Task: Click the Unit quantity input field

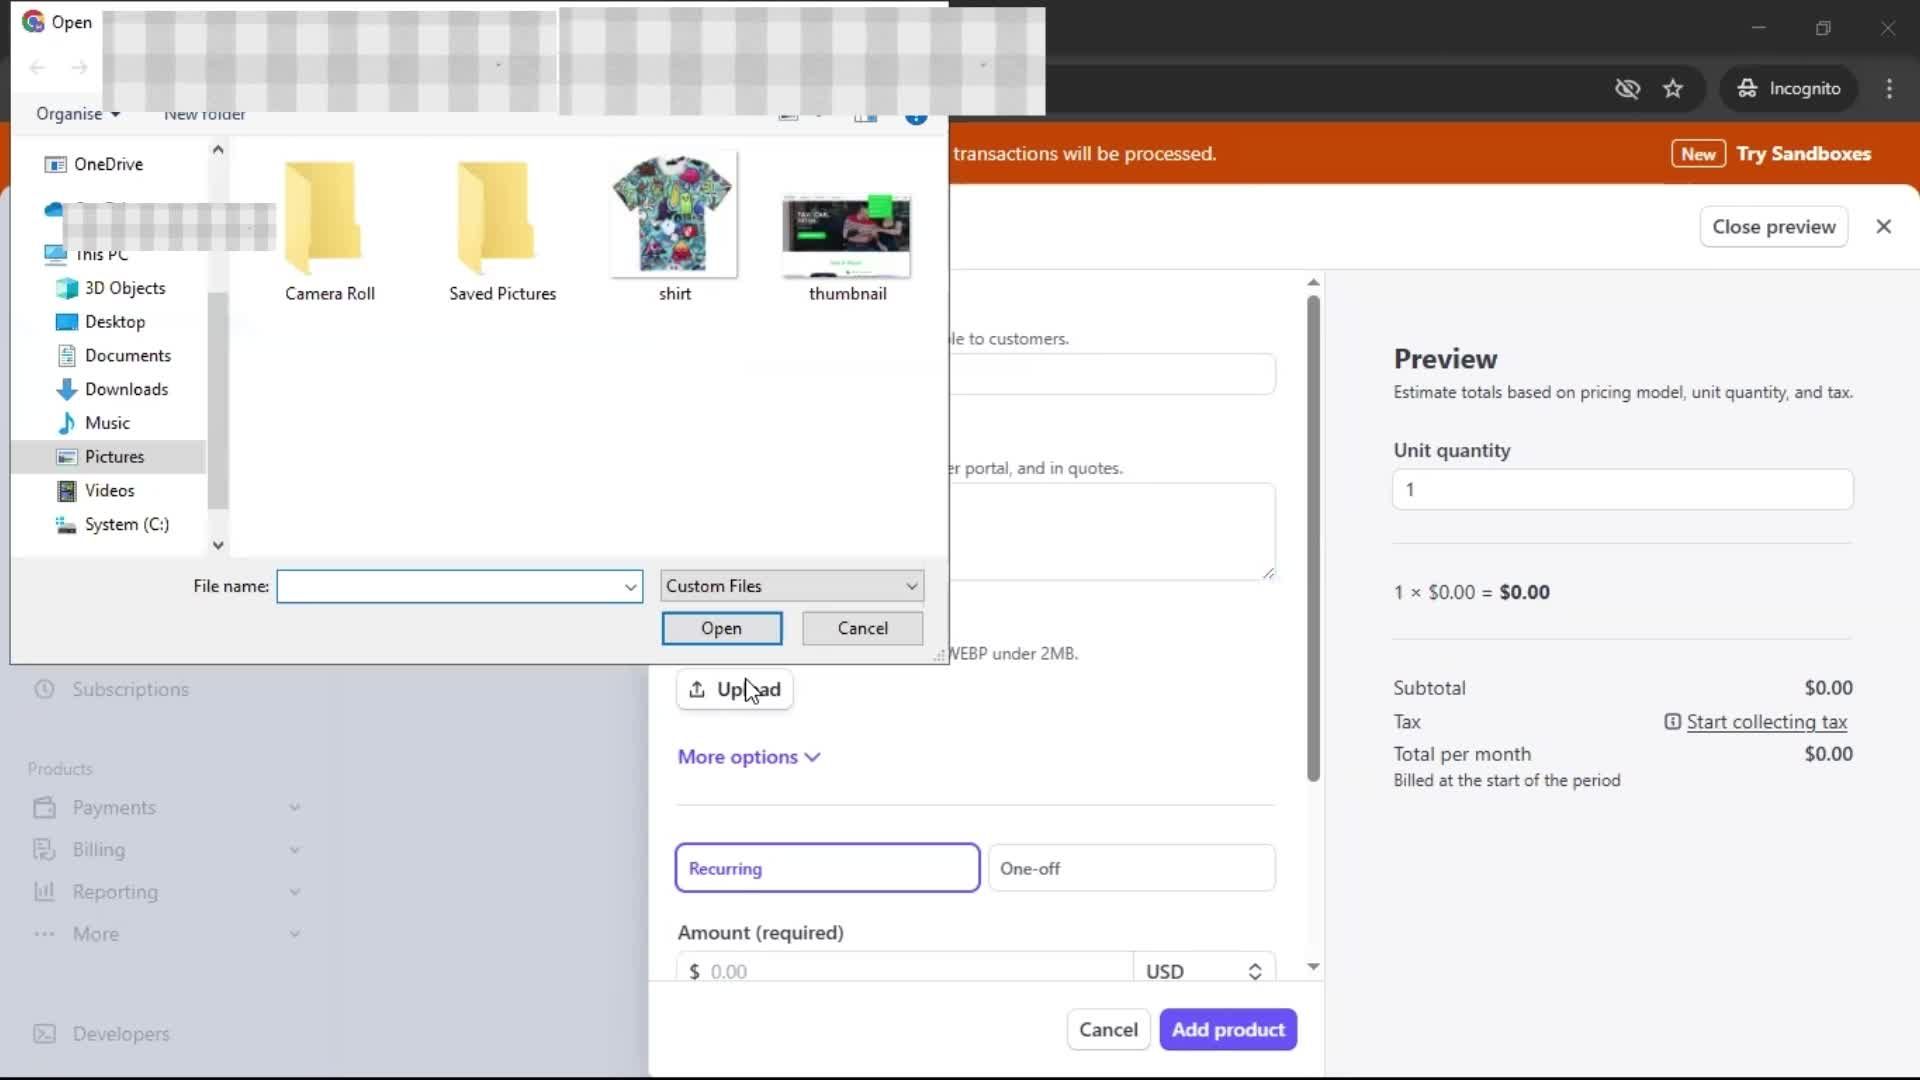Action: tap(1622, 490)
